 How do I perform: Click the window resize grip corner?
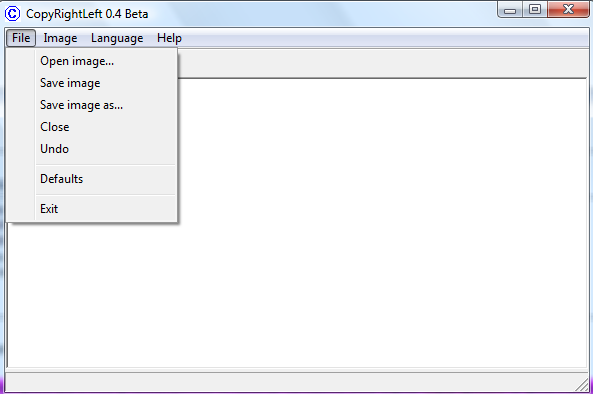tap(582, 385)
